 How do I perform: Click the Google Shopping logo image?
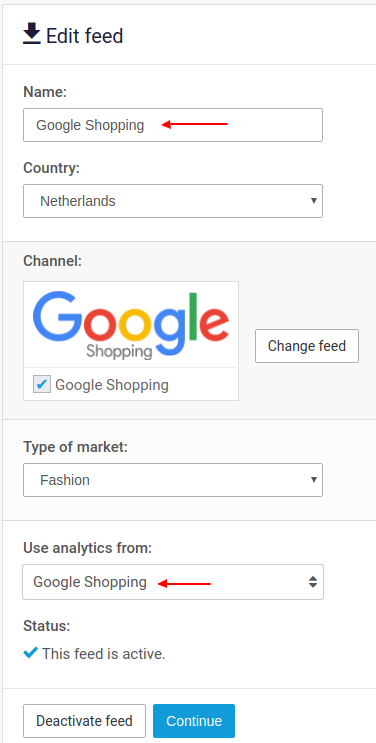[131, 325]
